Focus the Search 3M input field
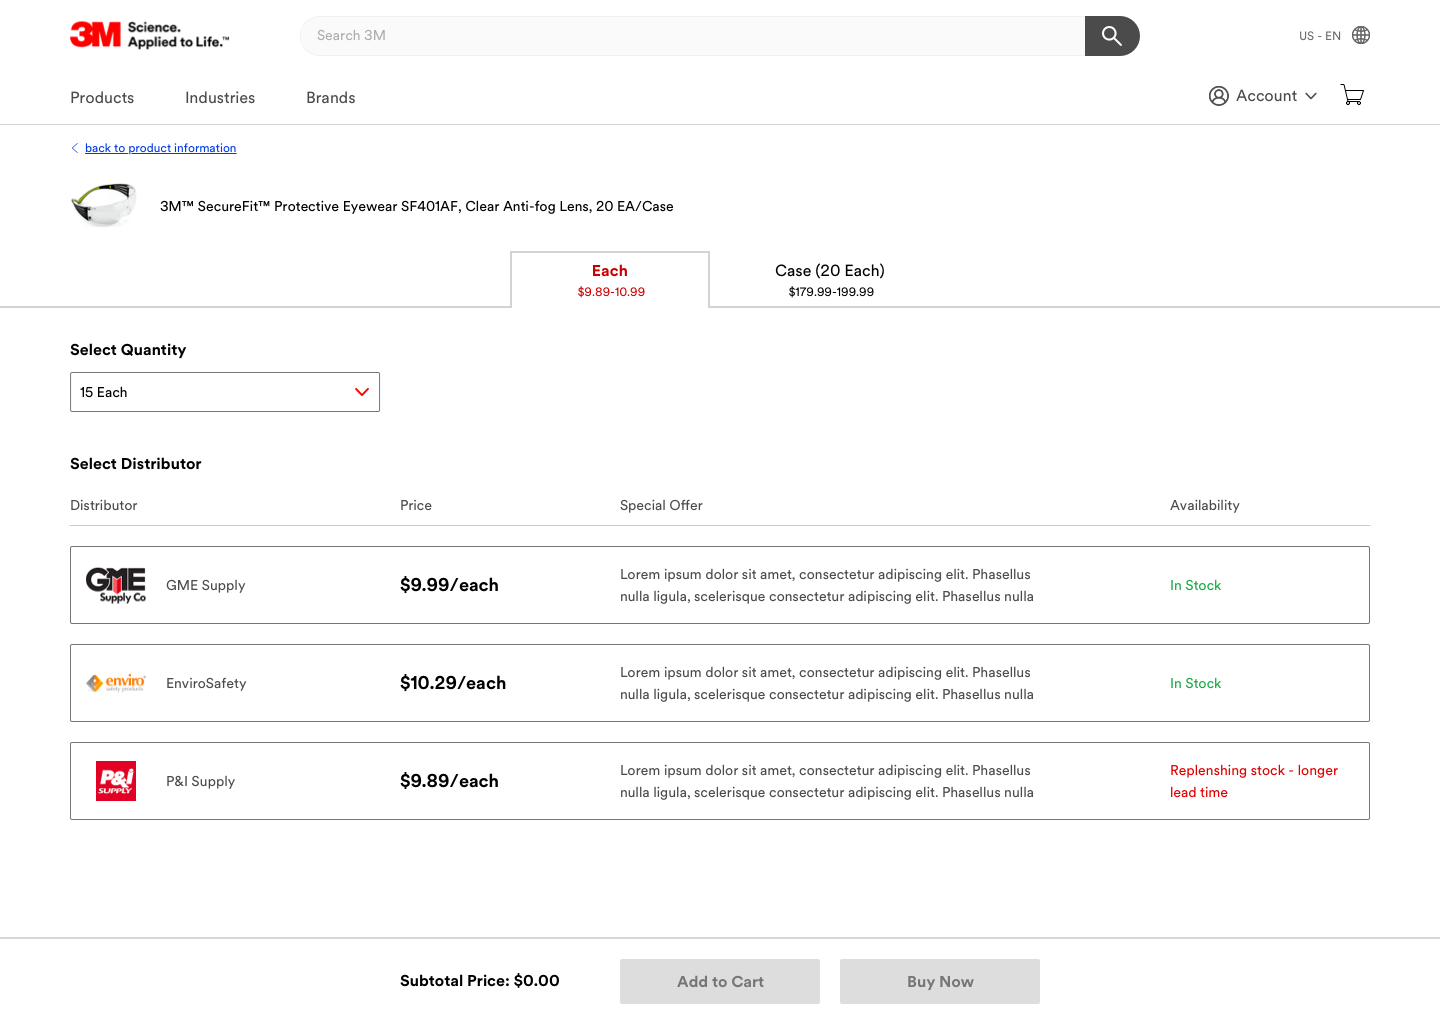1440x1024 pixels. (693, 36)
